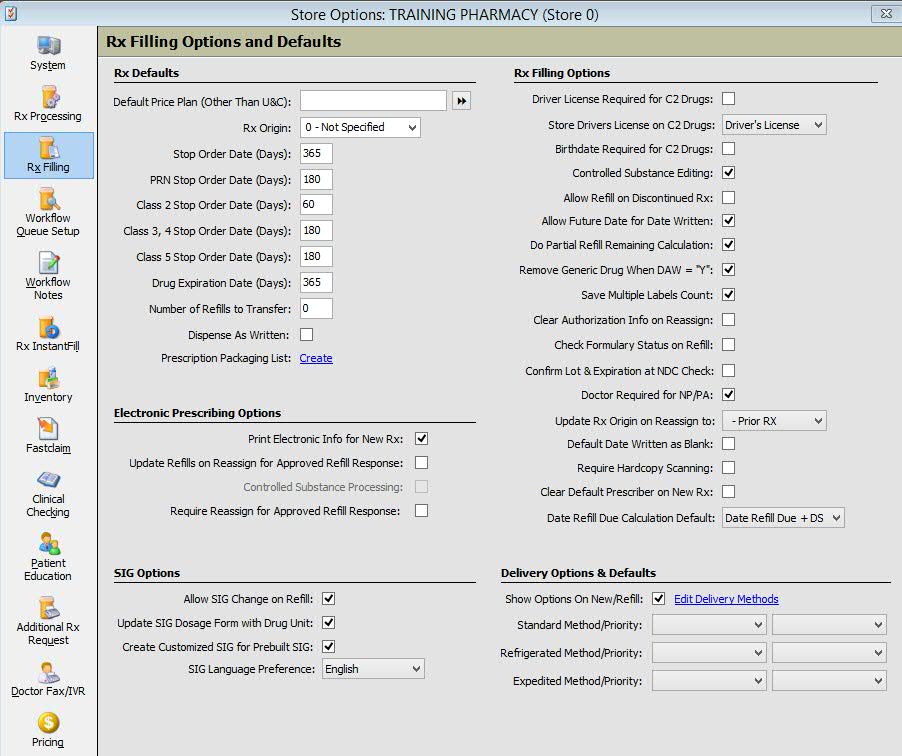Uncheck Doctor Required for NP/PA
The image size is (902, 756).
728,395
